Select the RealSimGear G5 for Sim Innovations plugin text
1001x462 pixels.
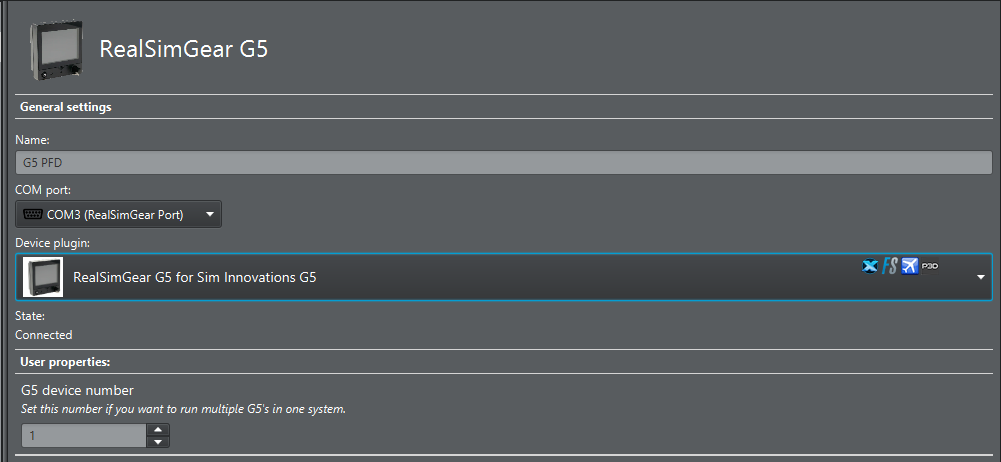tap(195, 277)
